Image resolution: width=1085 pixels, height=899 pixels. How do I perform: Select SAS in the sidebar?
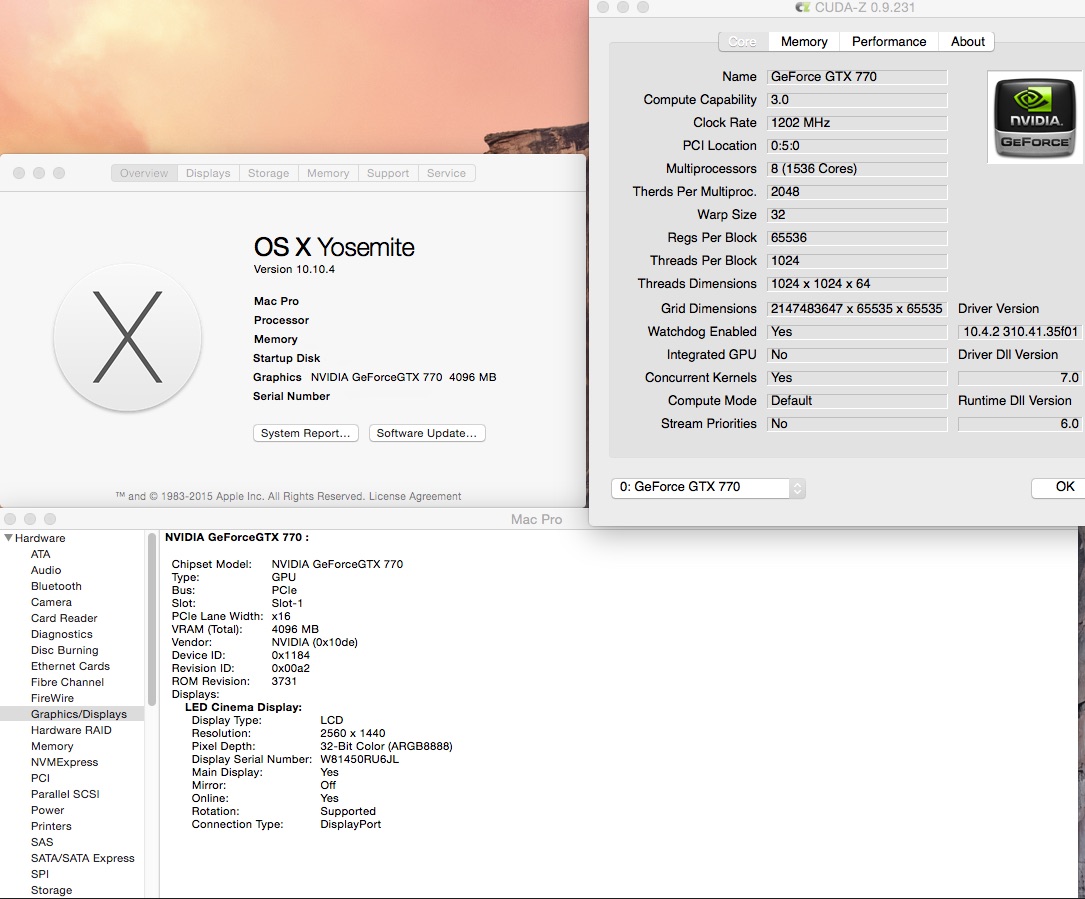click(x=42, y=842)
